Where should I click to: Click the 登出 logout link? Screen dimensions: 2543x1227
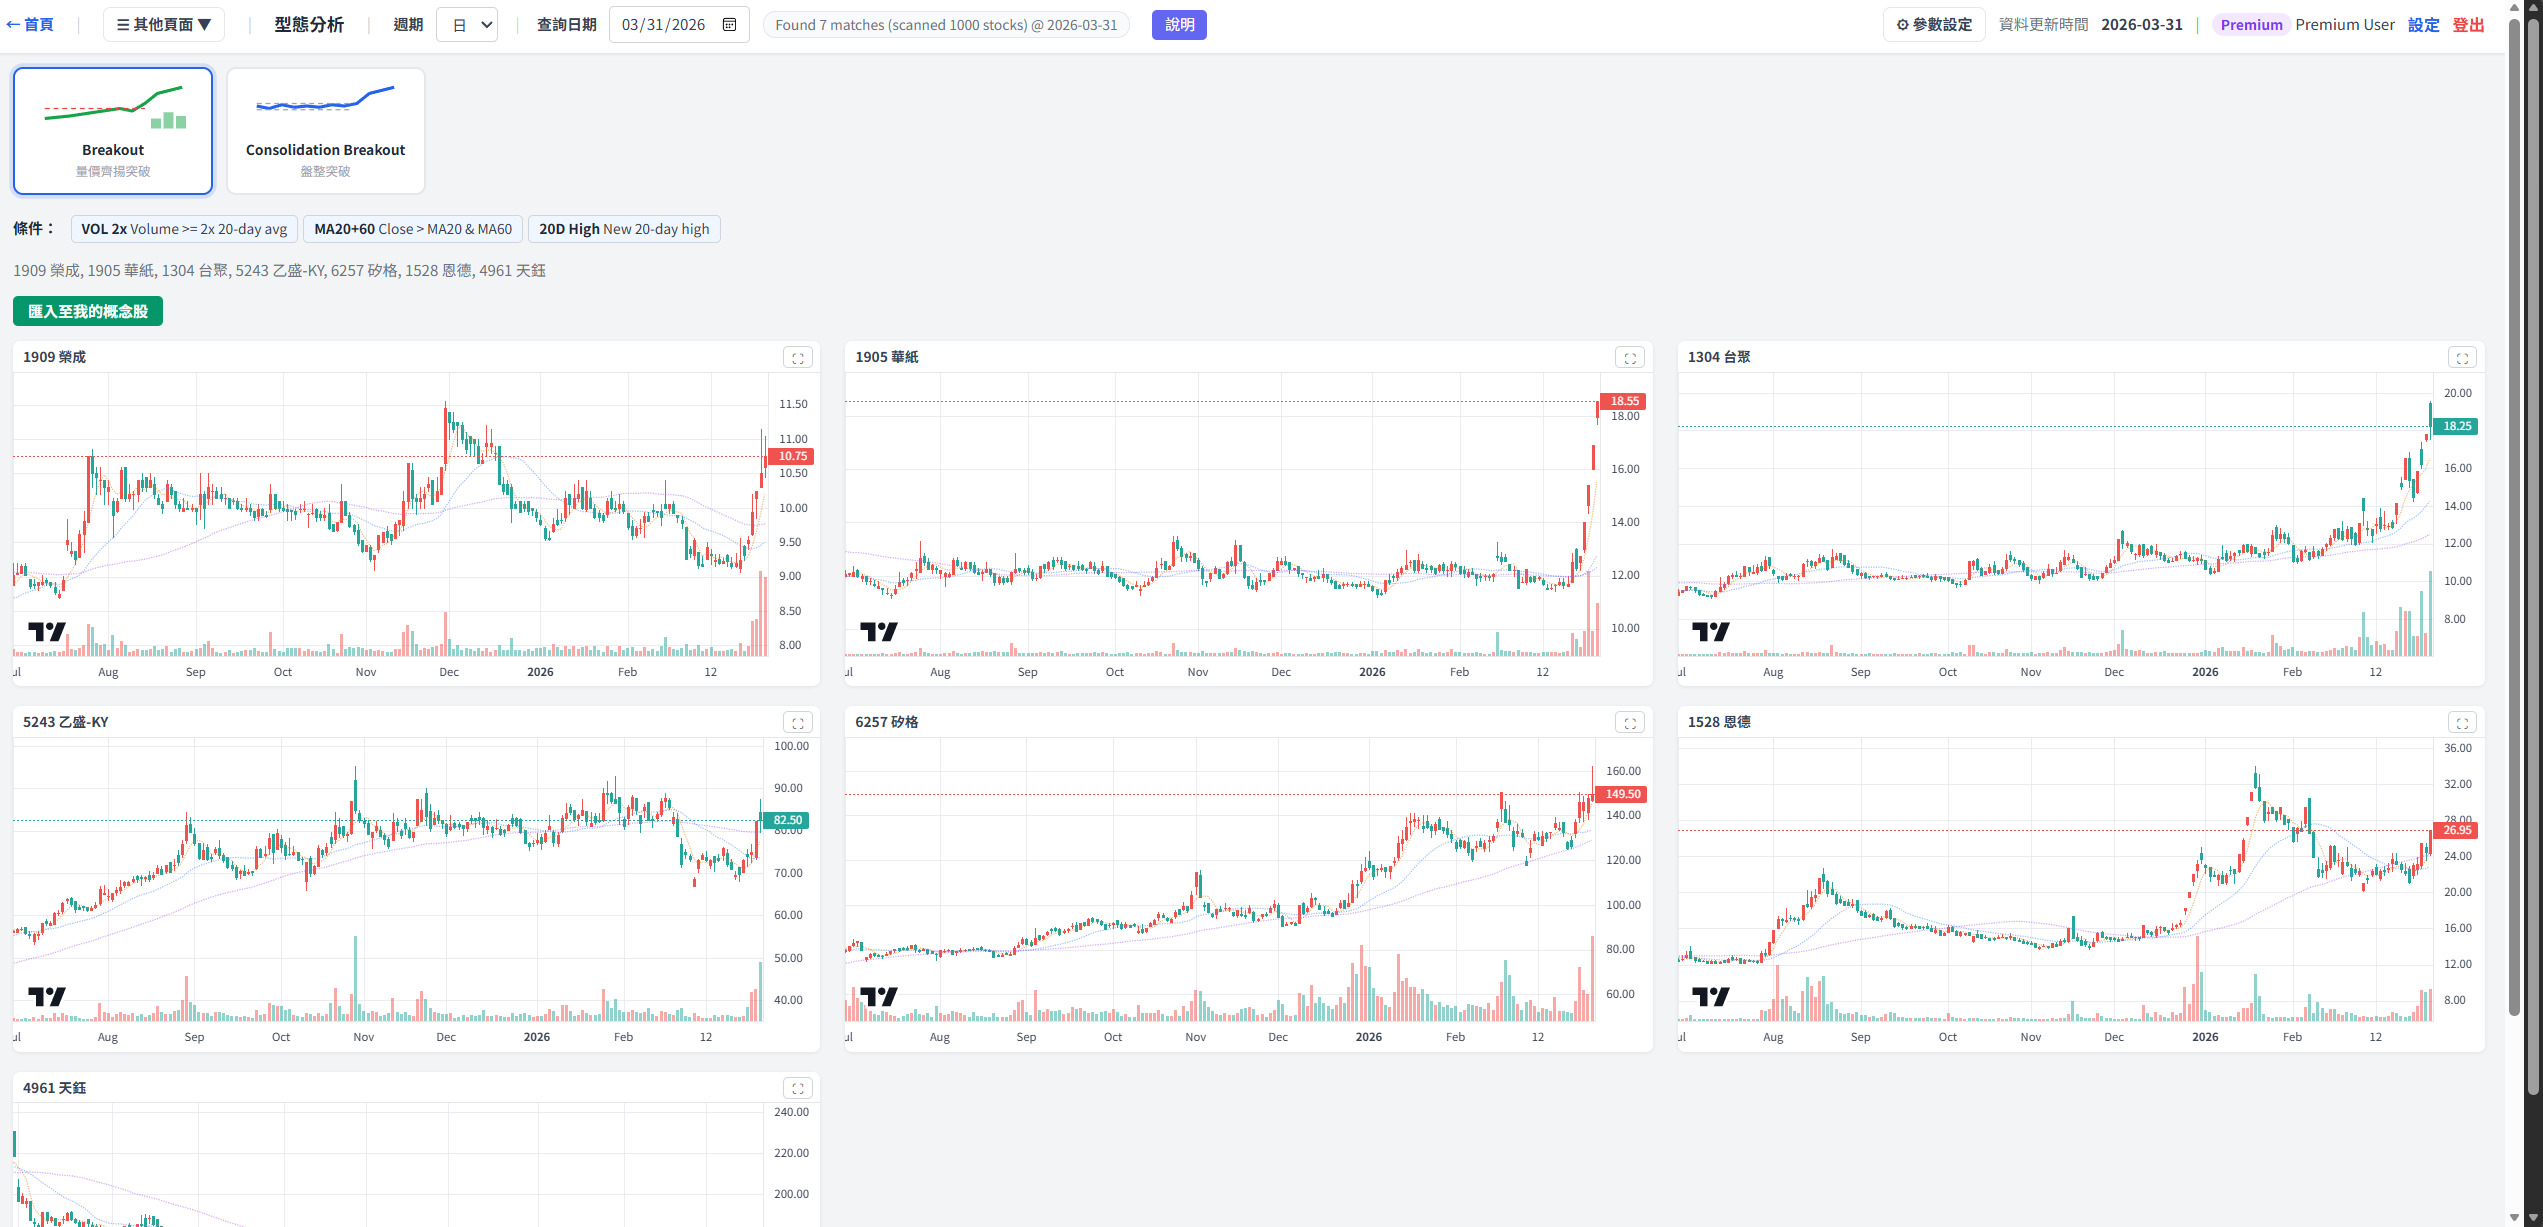click(2469, 25)
